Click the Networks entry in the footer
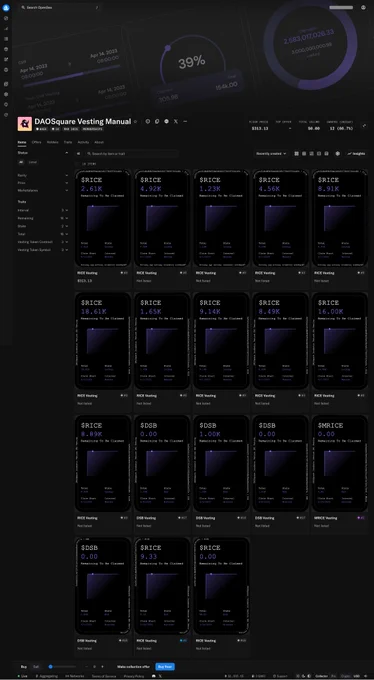 click(x=75, y=676)
